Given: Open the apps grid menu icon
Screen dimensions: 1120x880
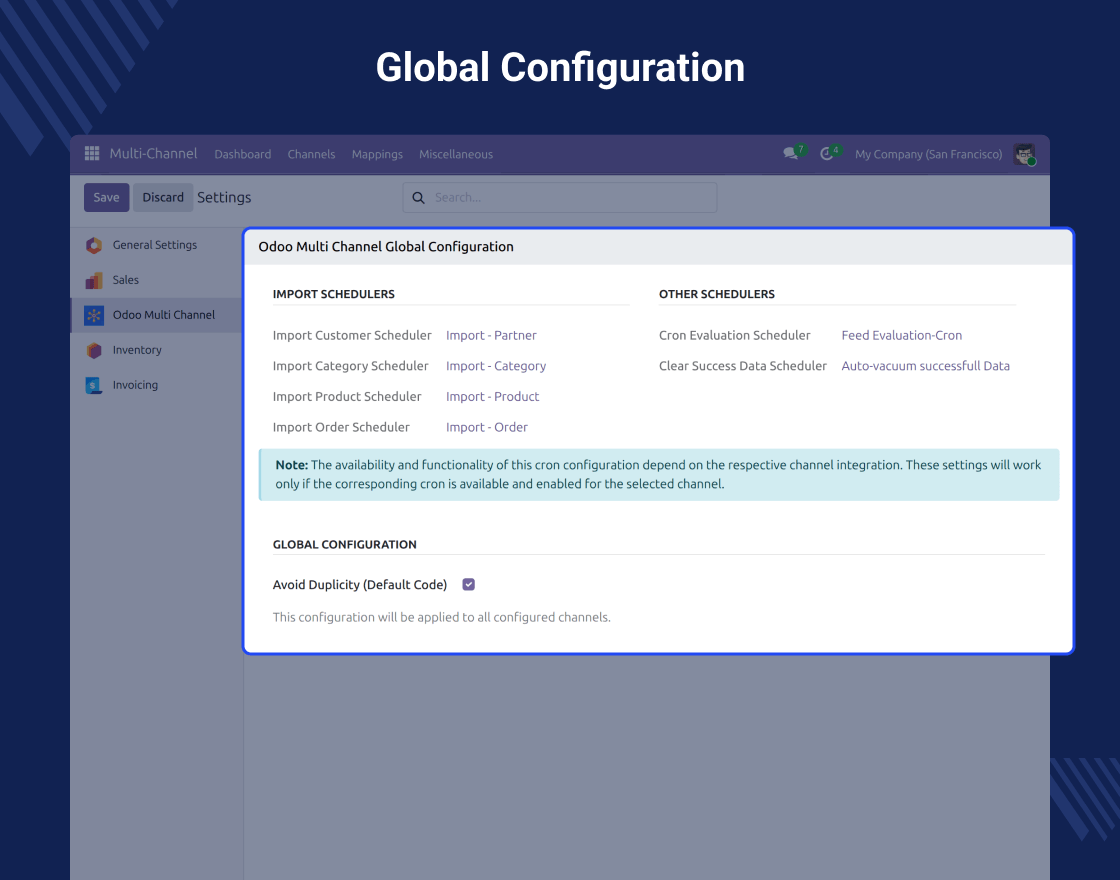Looking at the screenshot, I should [91, 154].
